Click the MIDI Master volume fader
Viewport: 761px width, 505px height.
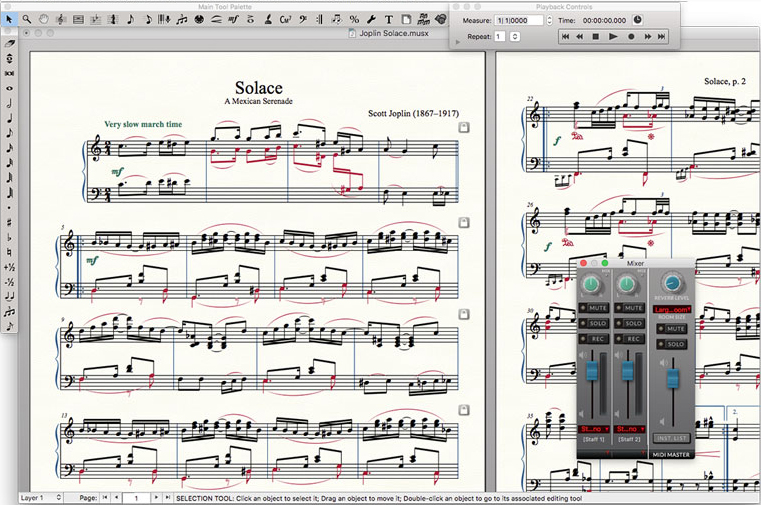(x=673, y=376)
